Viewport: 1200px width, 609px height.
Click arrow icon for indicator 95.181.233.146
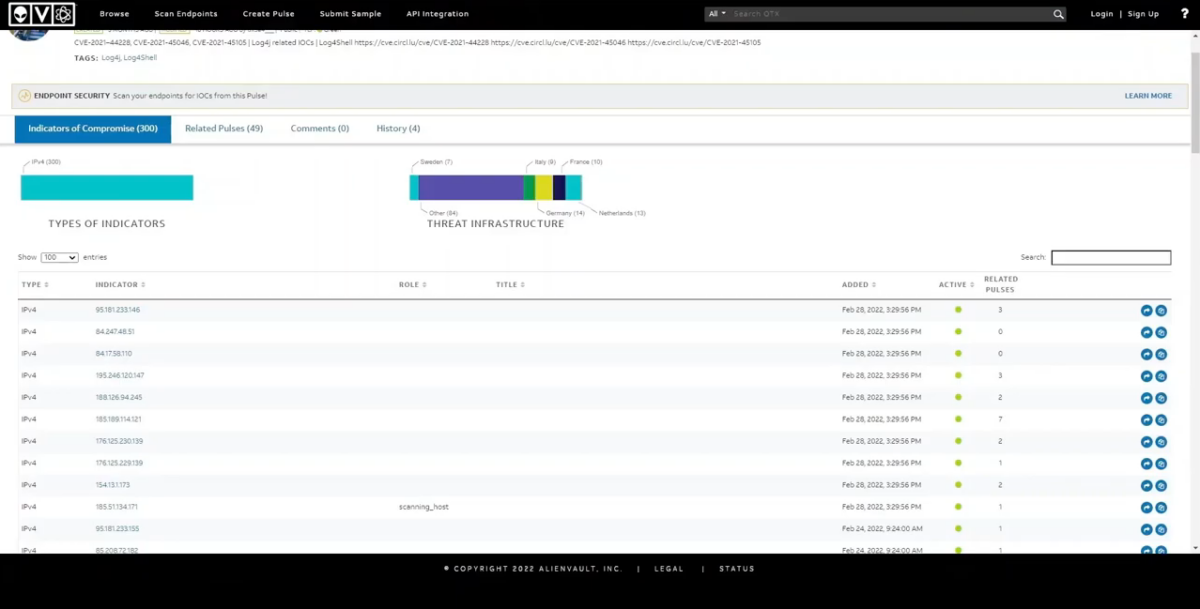(1146, 310)
